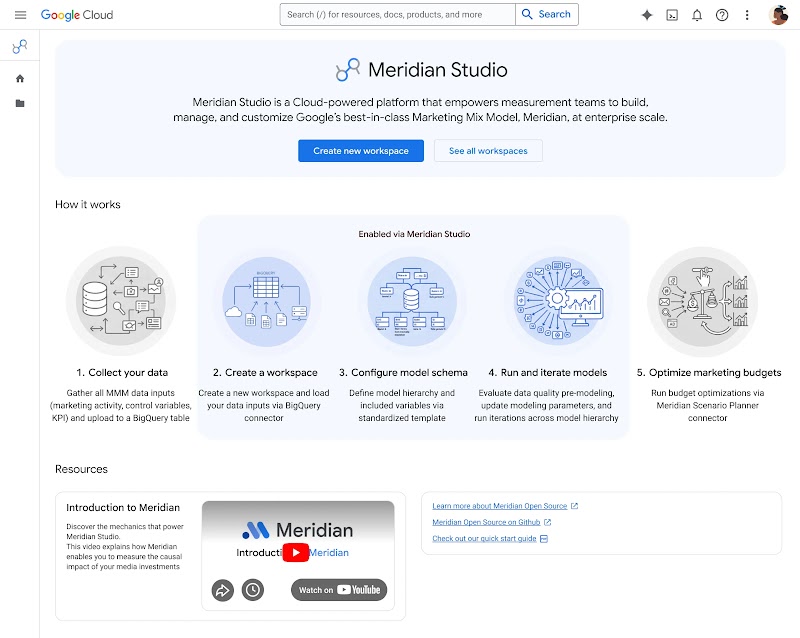The width and height of the screenshot is (800, 638).
Task: Click the Watch later clock icon
Action: 253,590
